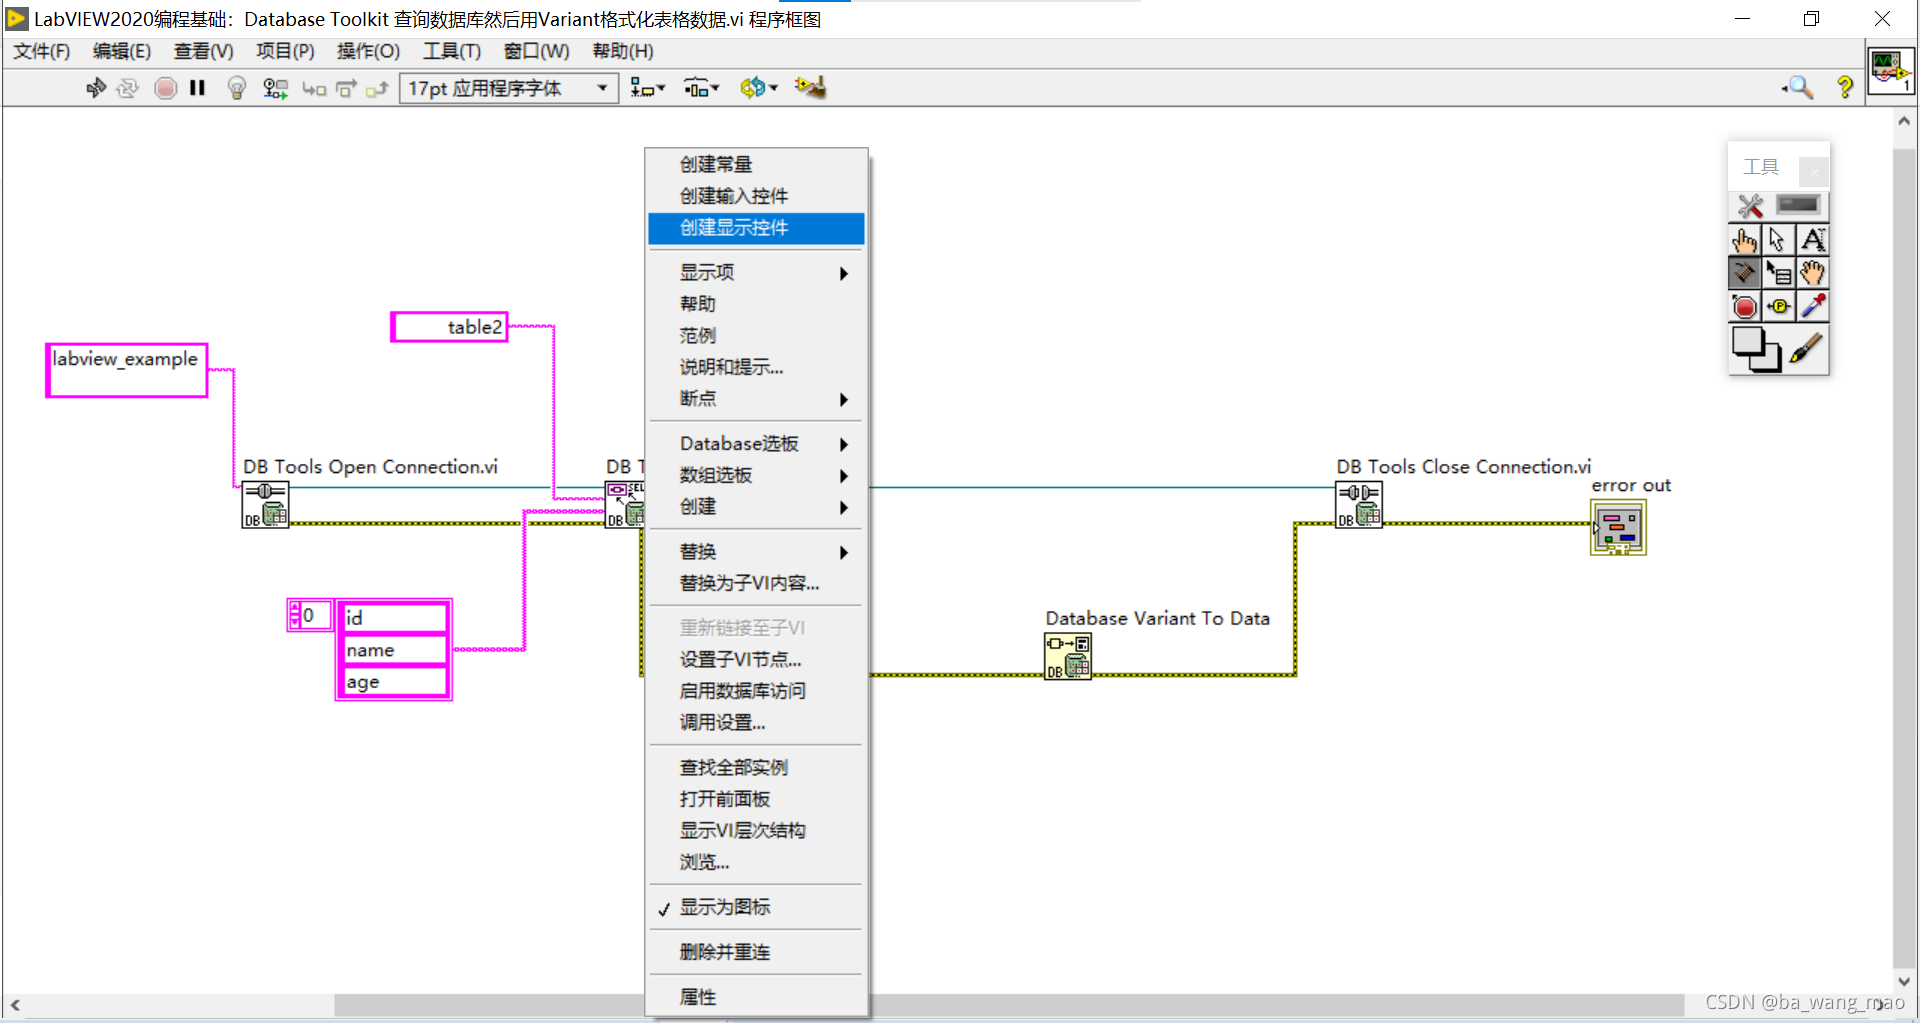Close the 工具 tools palette
The height and width of the screenshot is (1023, 1920).
tap(1813, 171)
